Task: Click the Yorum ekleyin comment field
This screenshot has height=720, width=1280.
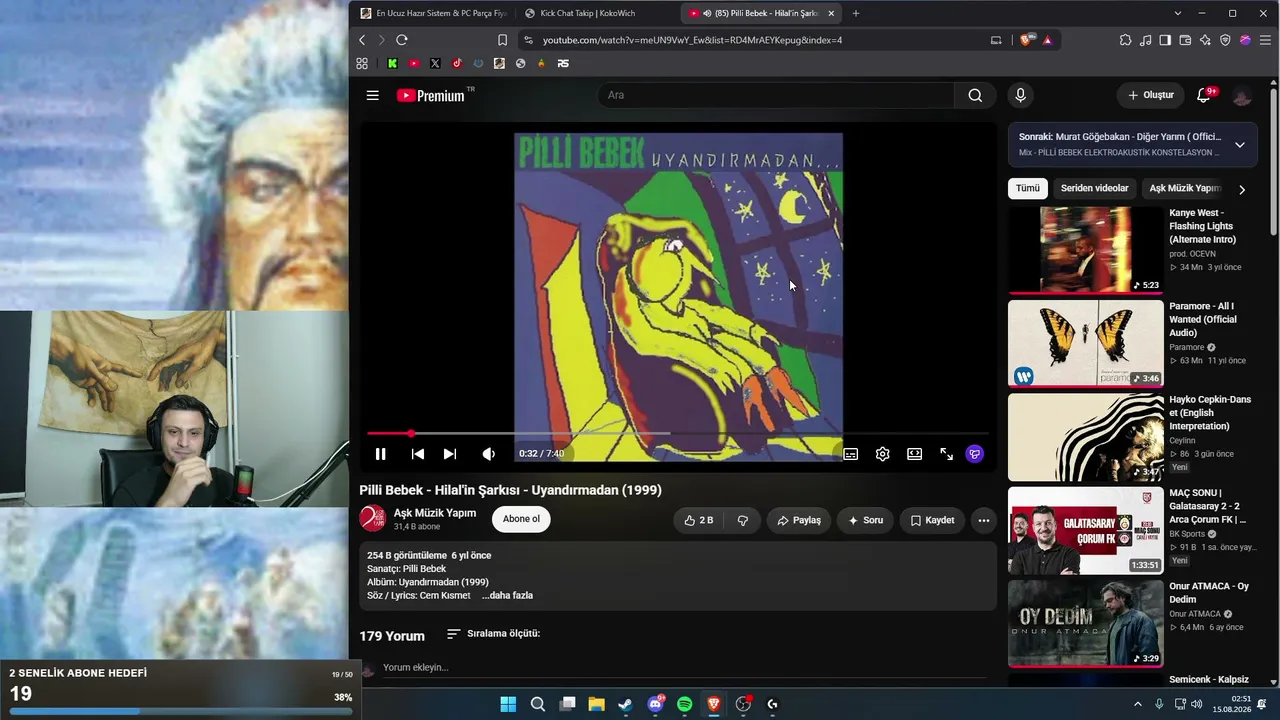Action: 684,668
